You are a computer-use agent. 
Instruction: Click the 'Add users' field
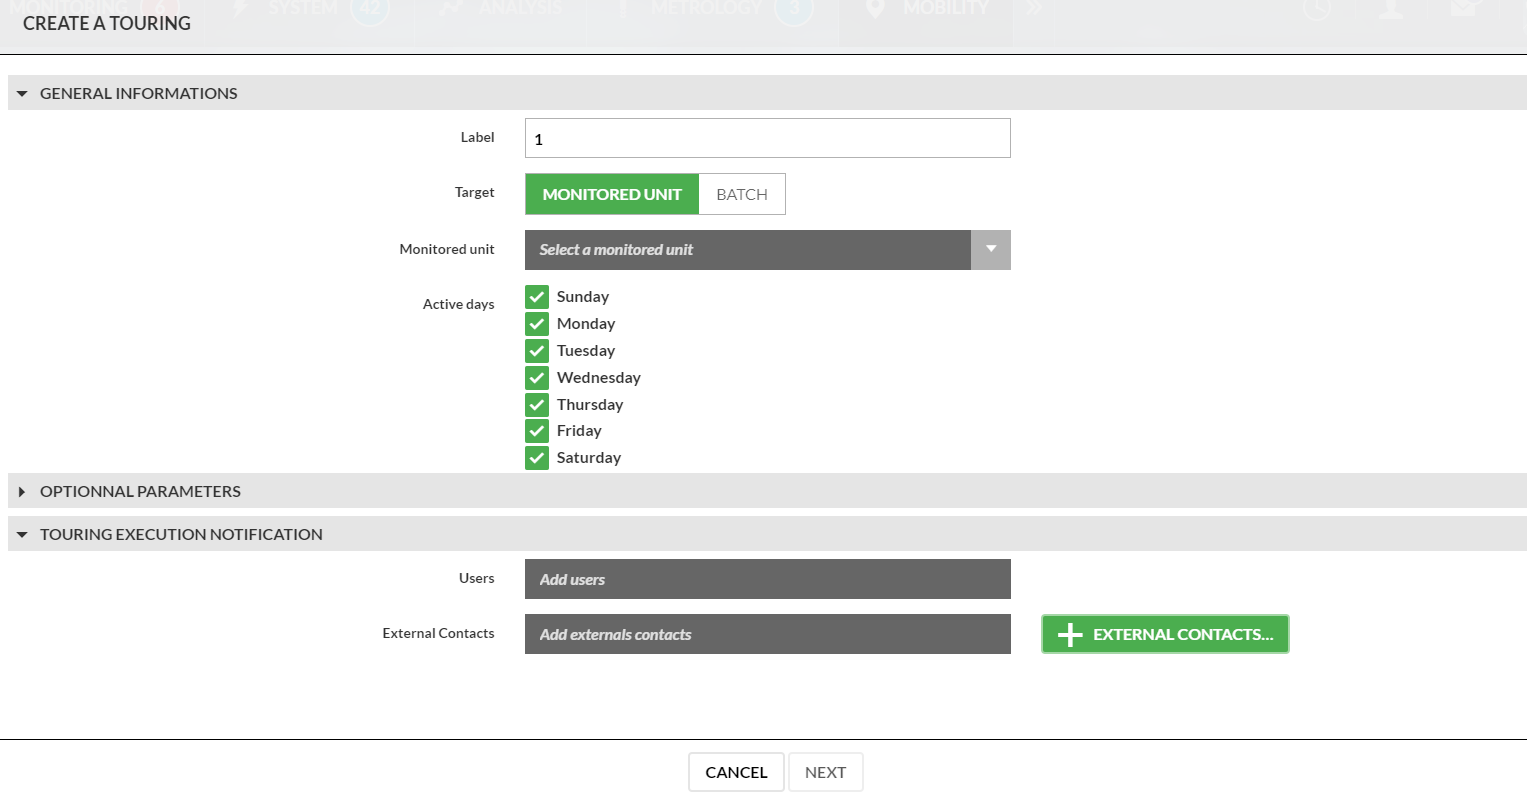pyautogui.click(x=767, y=579)
